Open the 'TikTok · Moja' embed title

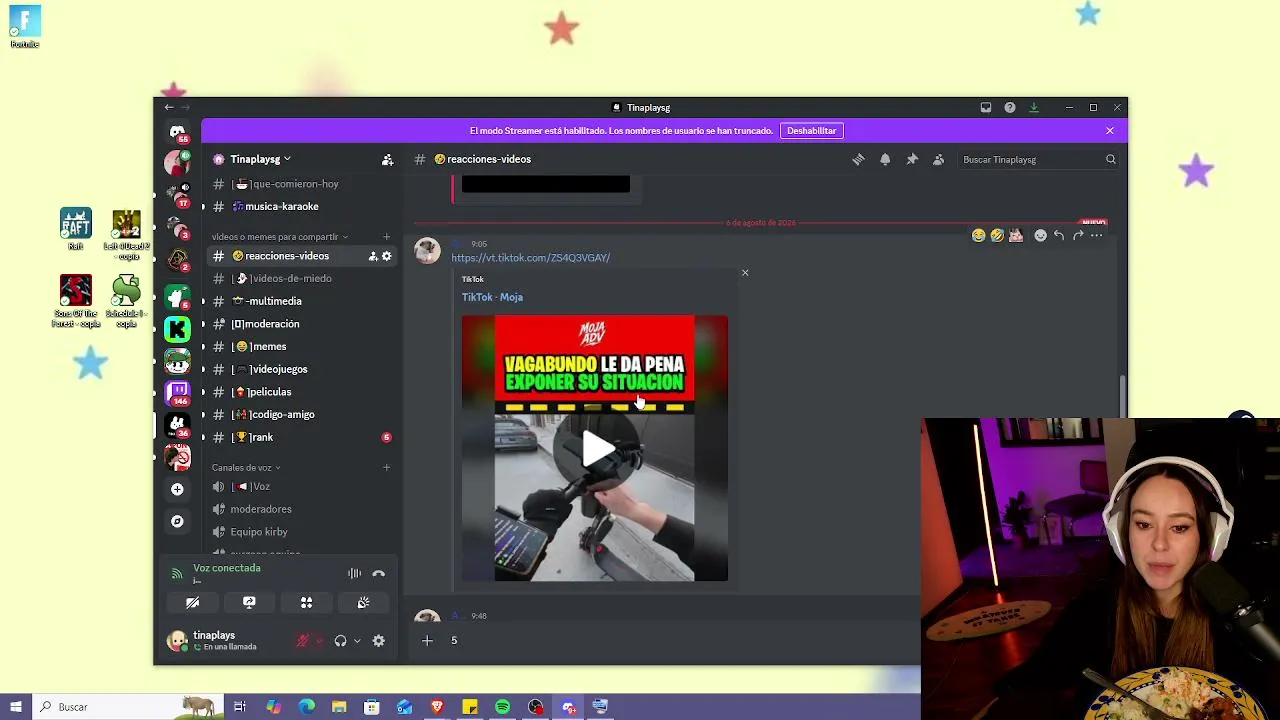(x=492, y=297)
